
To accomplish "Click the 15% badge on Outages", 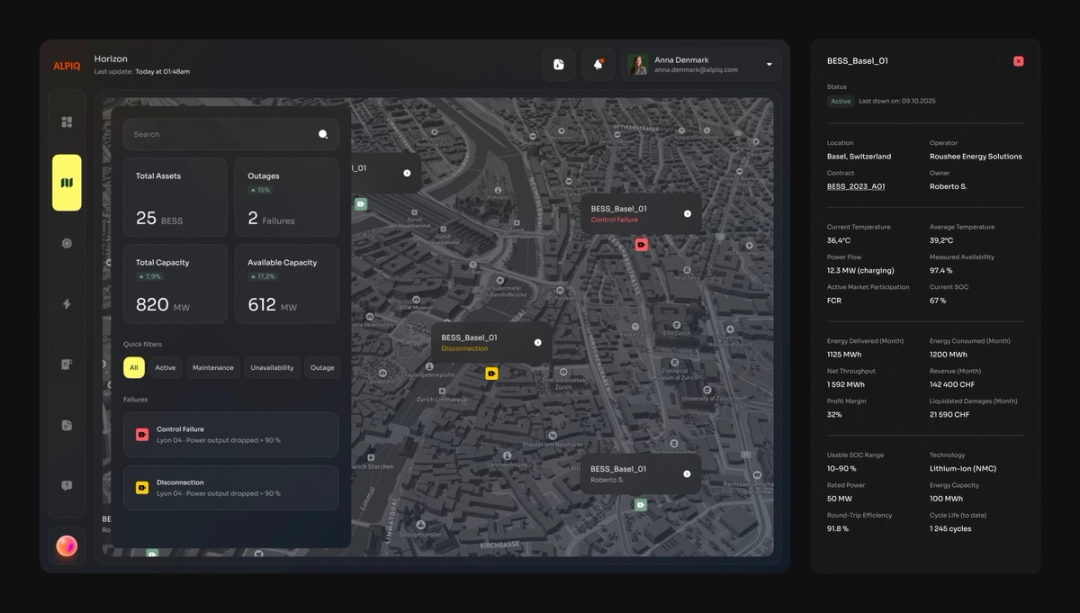I will click(260, 190).
